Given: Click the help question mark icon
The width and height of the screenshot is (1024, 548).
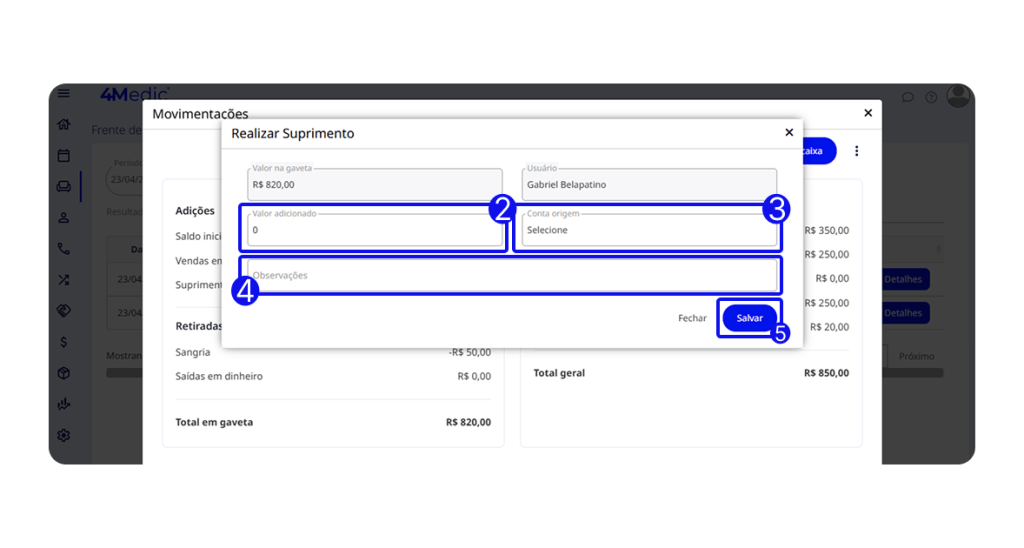Looking at the screenshot, I should click(x=931, y=97).
